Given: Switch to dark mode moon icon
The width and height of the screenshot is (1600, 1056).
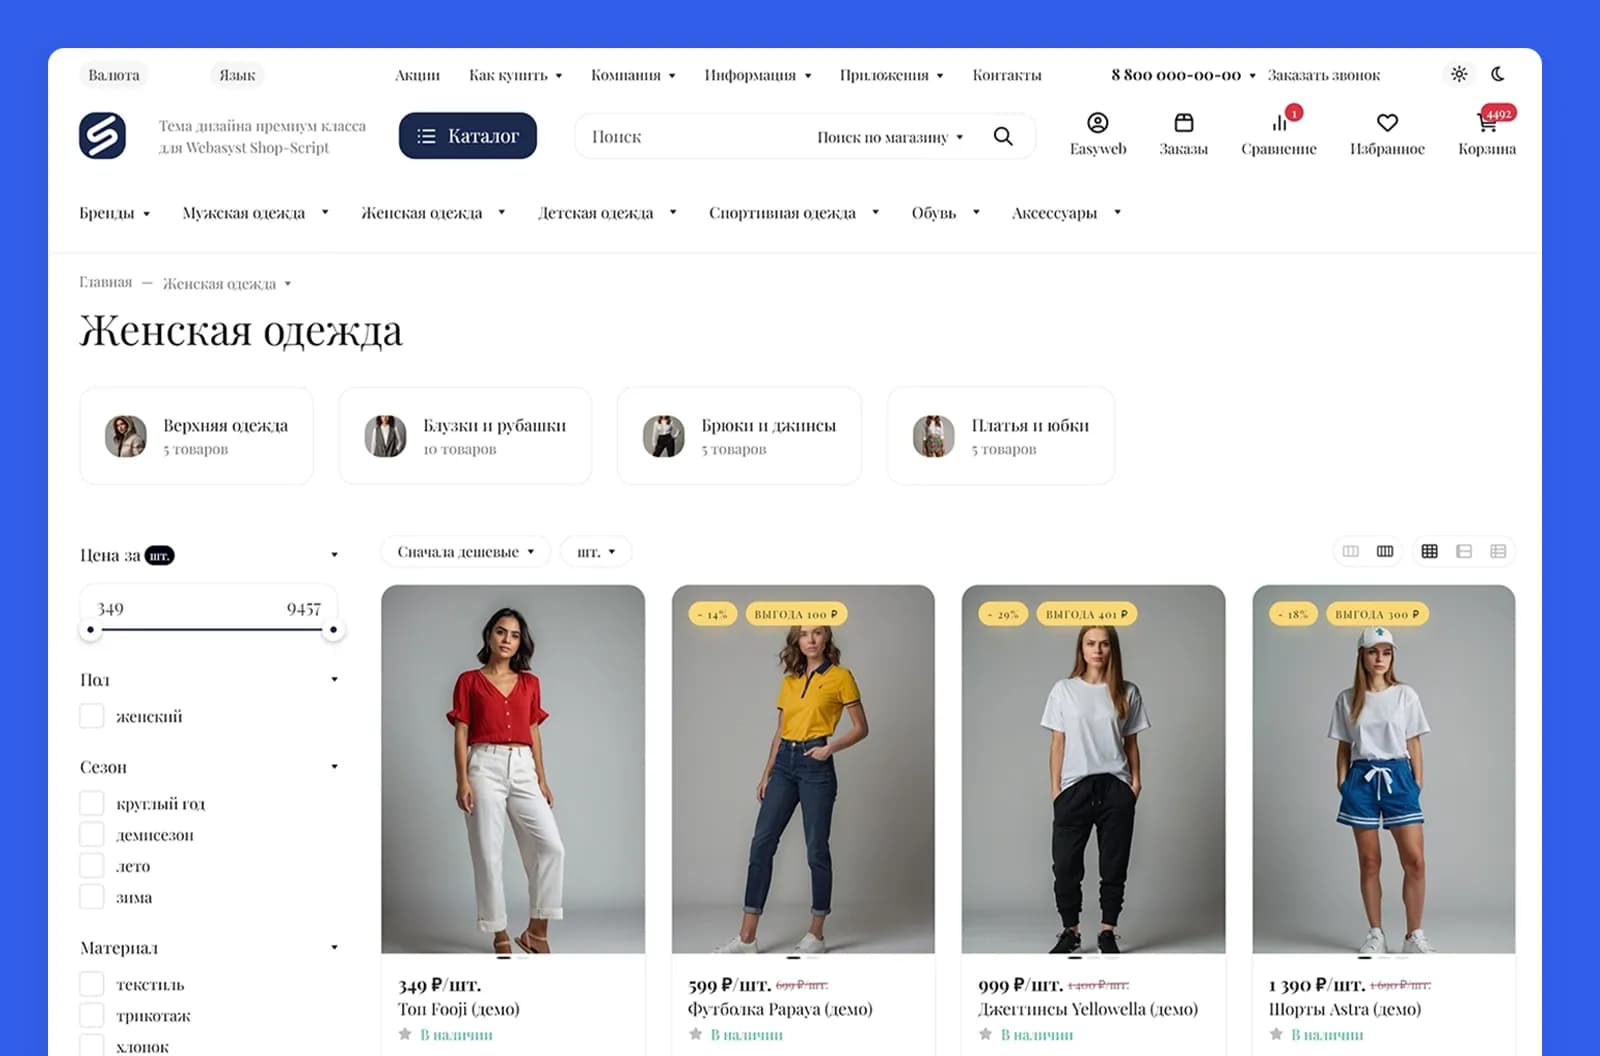Looking at the screenshot, I should coord(1497,74).
